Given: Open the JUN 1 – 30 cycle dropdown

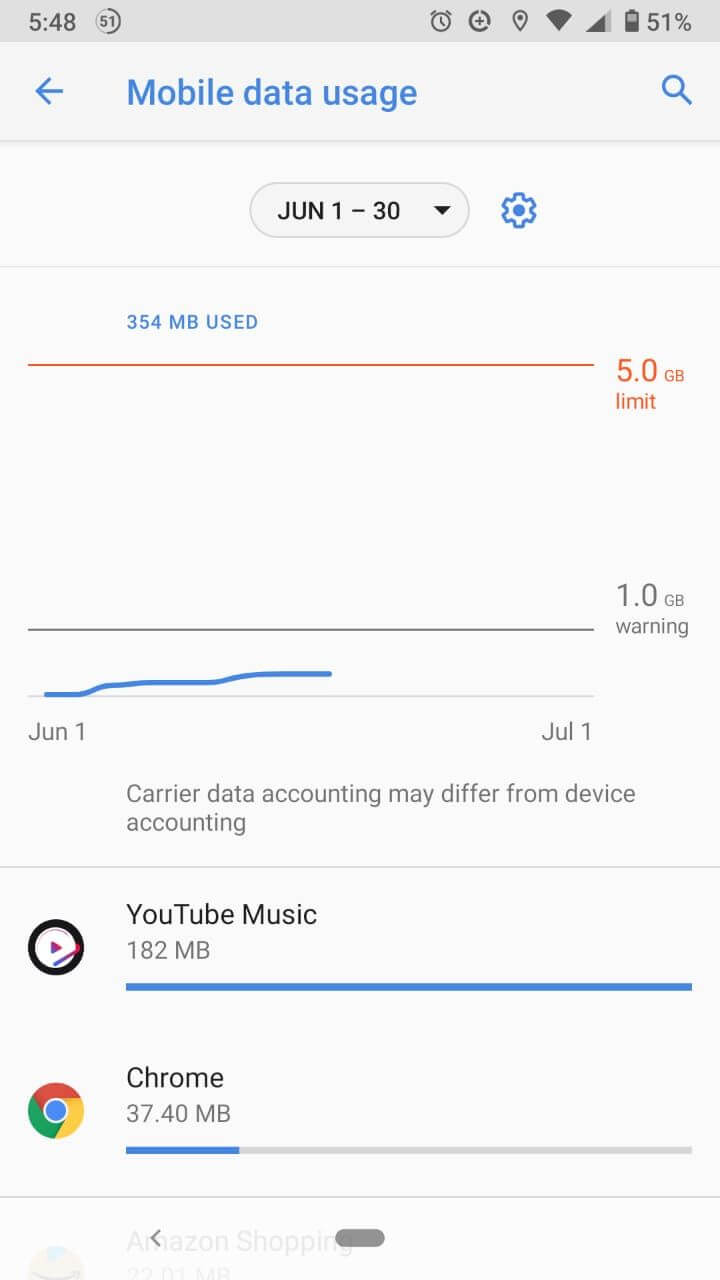Looking at the screenshot, I should point(340,210).
